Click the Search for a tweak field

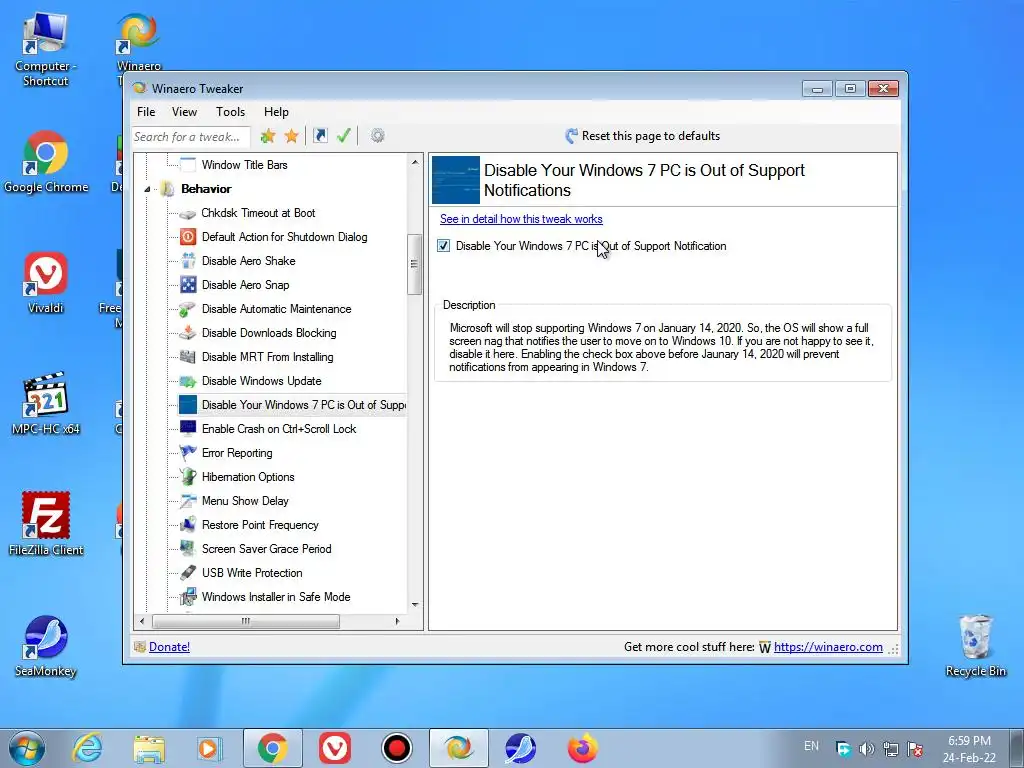pos(191,136)
